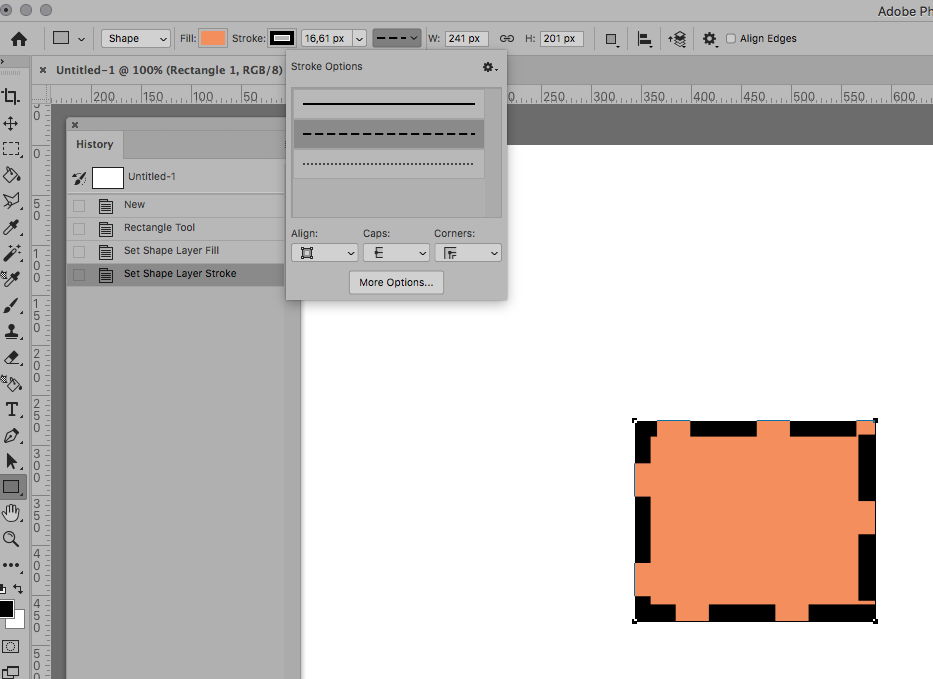
Task: Pick the Eyedropper tool
Action: [x=12, y=228]
